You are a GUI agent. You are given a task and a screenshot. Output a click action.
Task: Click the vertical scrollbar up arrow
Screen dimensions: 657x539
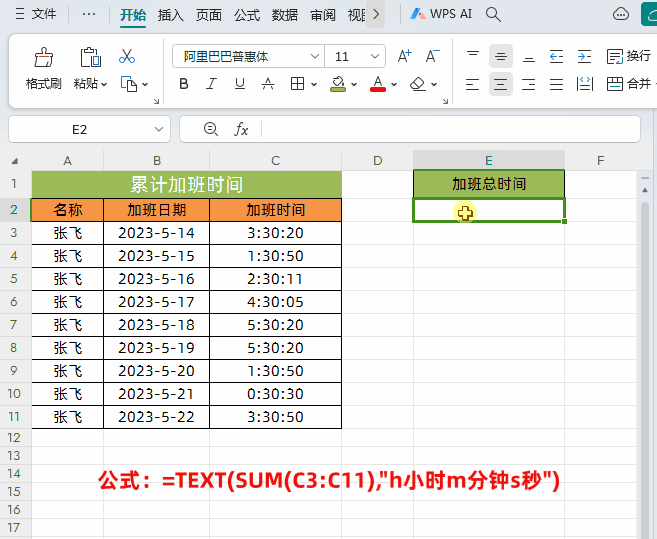pos(645,190)
